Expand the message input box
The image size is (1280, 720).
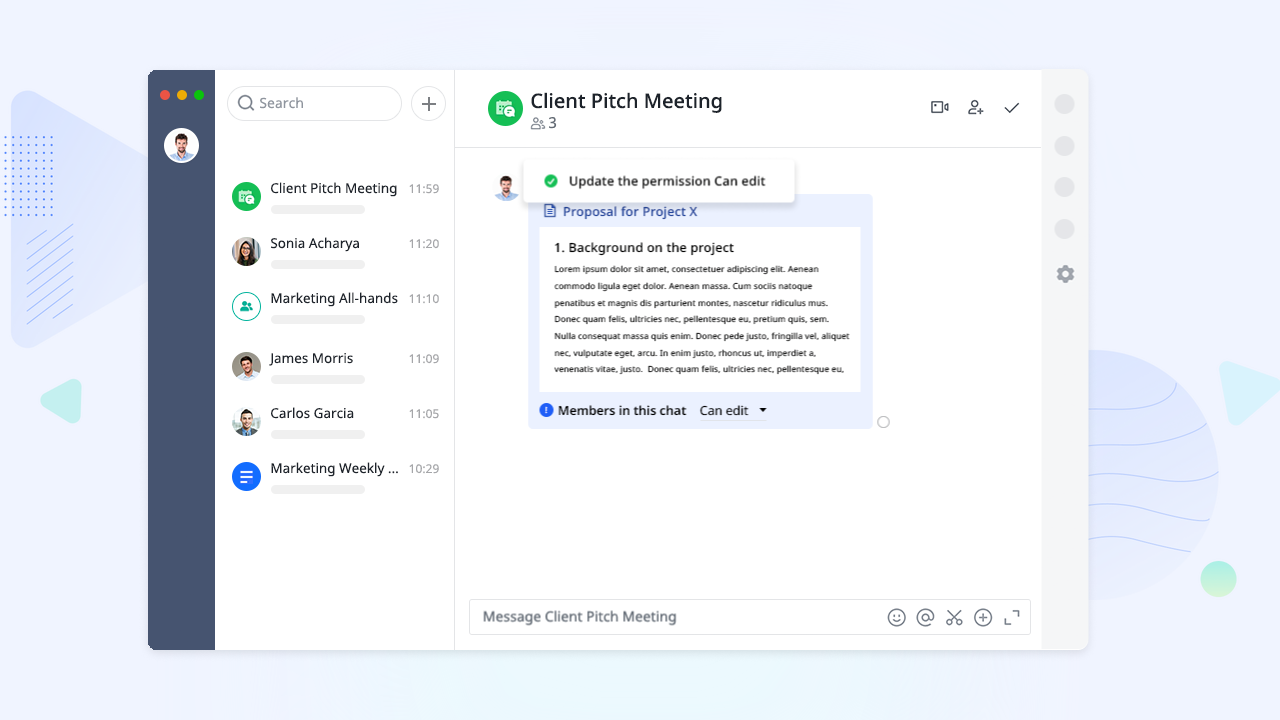coord(1012,617)
